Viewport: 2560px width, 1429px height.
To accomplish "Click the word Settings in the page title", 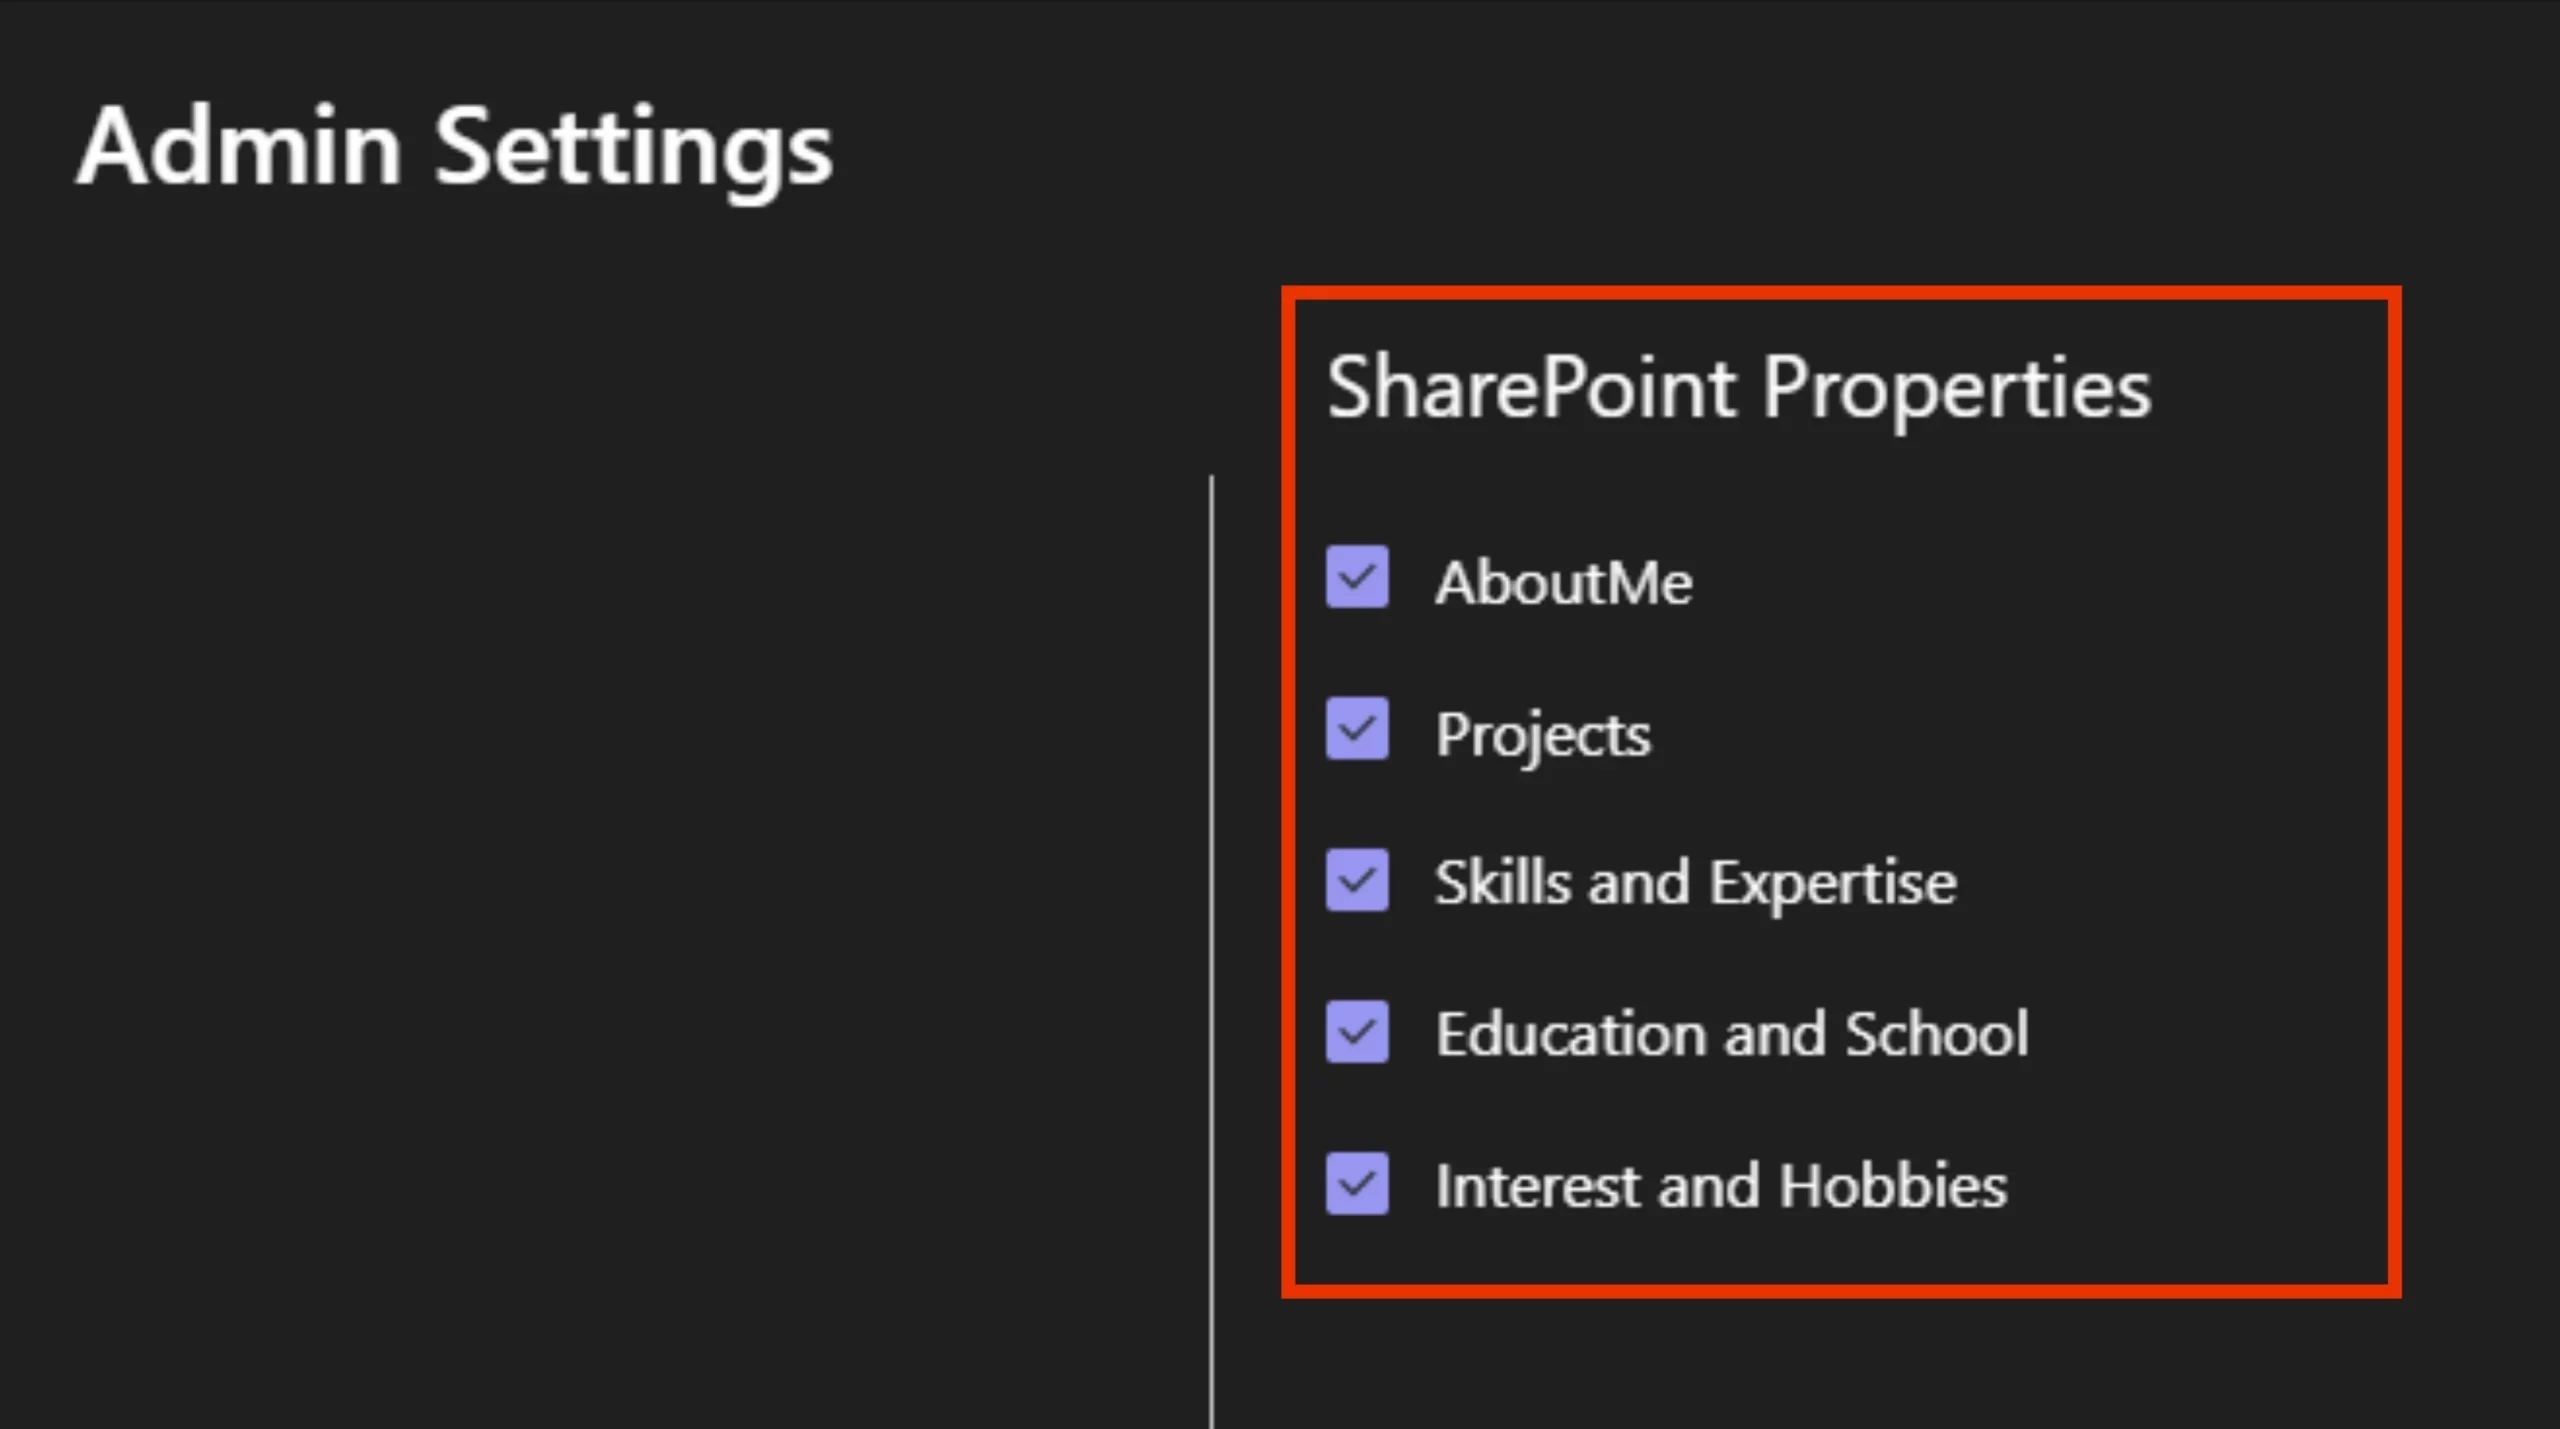I will coord(633,150).
